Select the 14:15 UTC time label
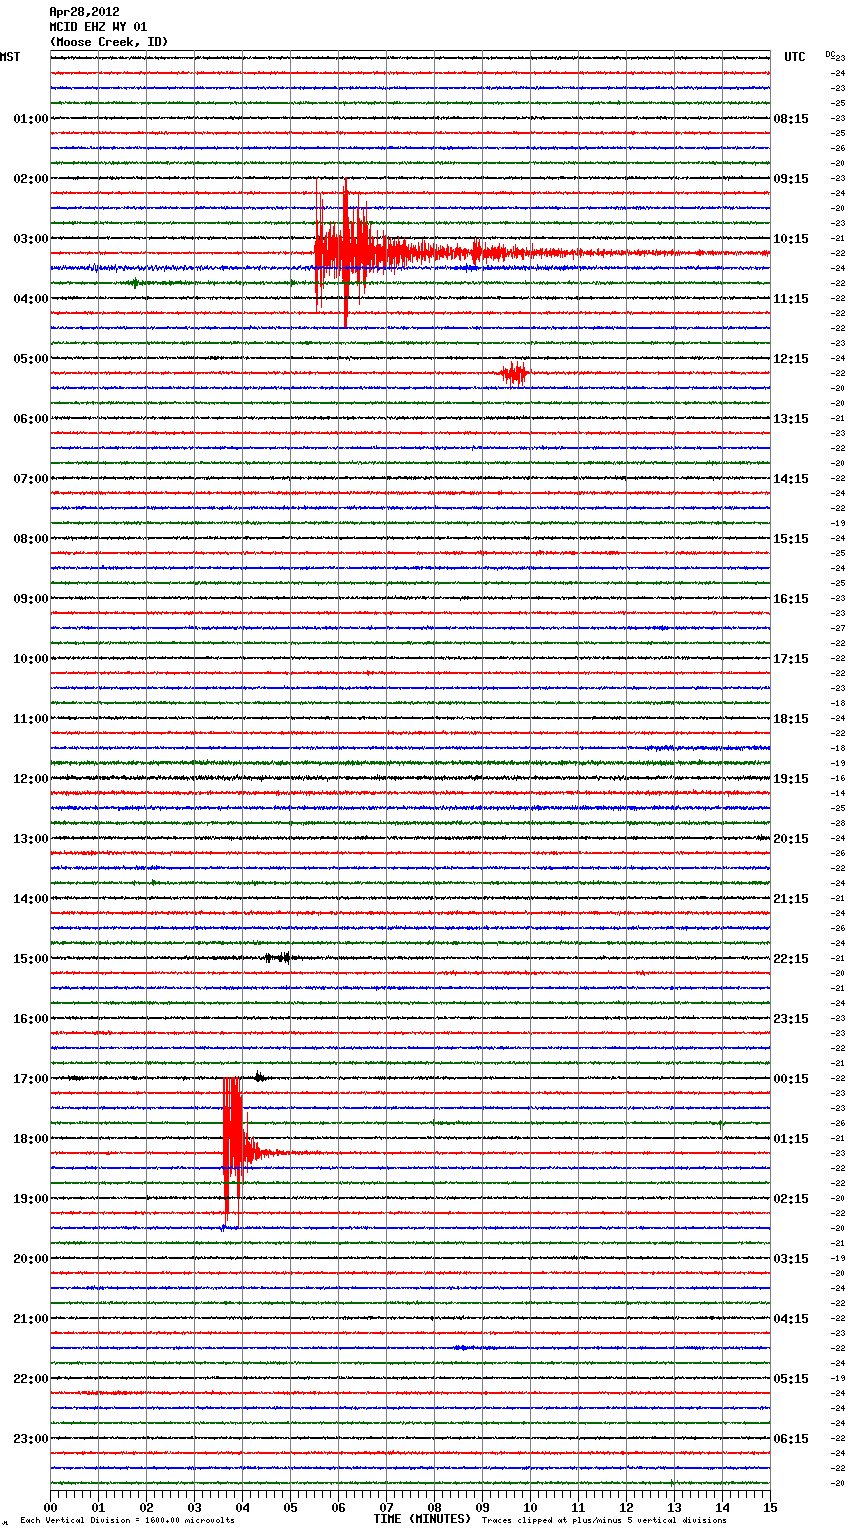Image resolution: width=850 pixels, height=1534 pixels. click(791, 479)
